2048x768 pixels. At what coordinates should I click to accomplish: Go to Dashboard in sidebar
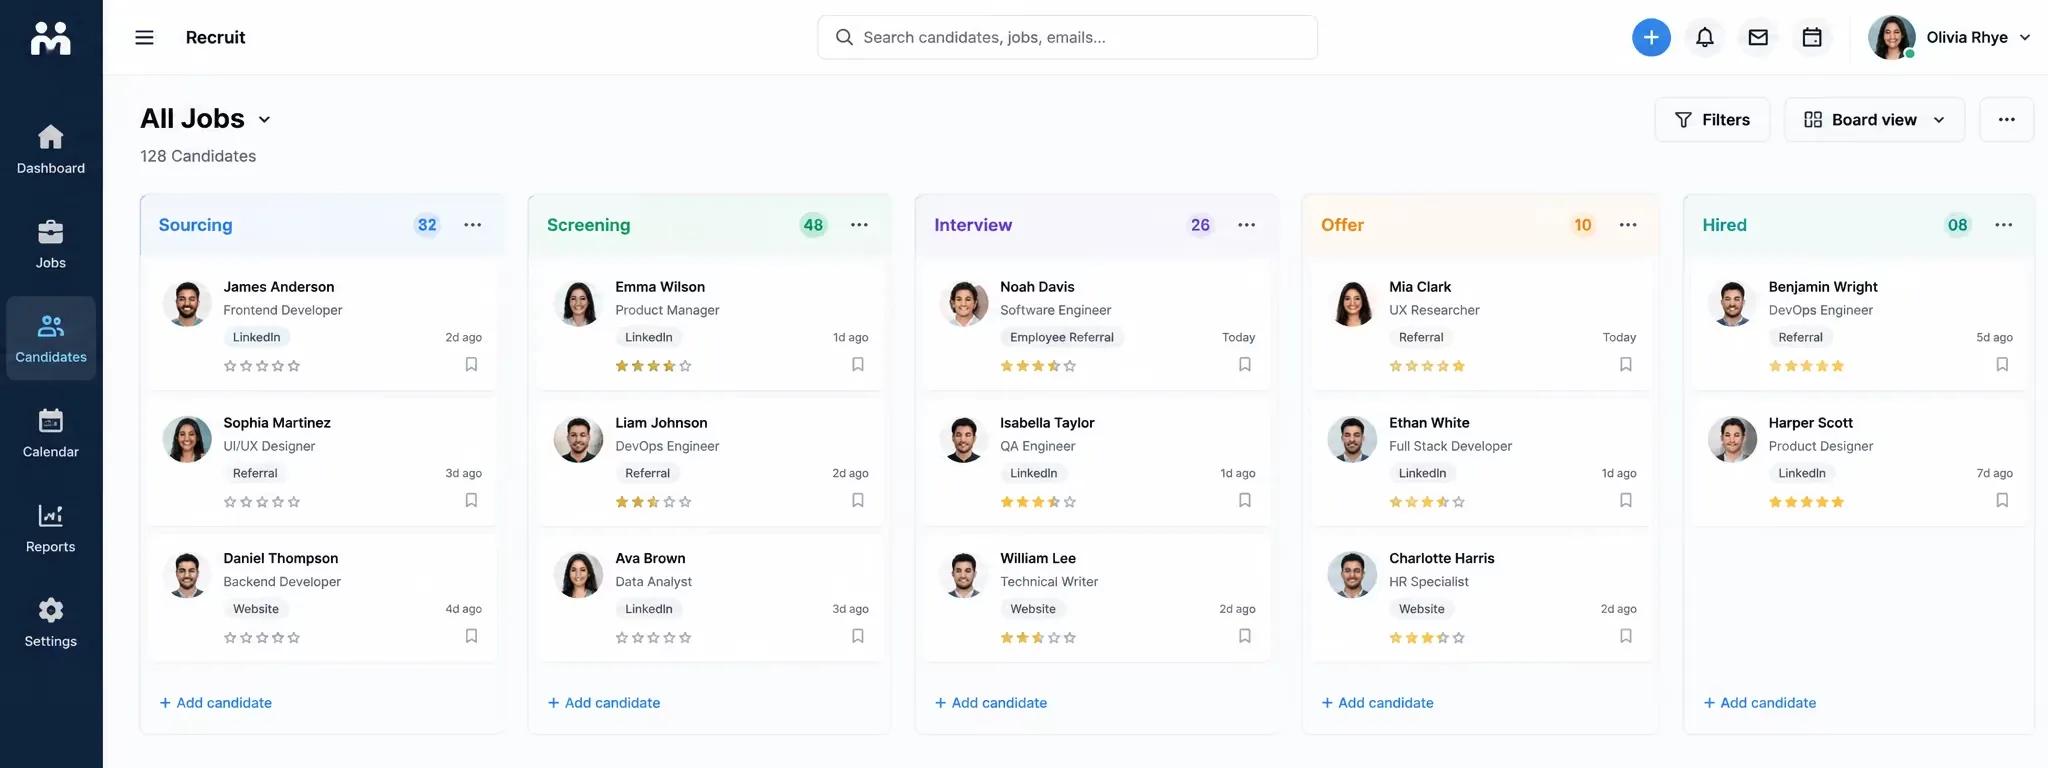tap(51, 149)
